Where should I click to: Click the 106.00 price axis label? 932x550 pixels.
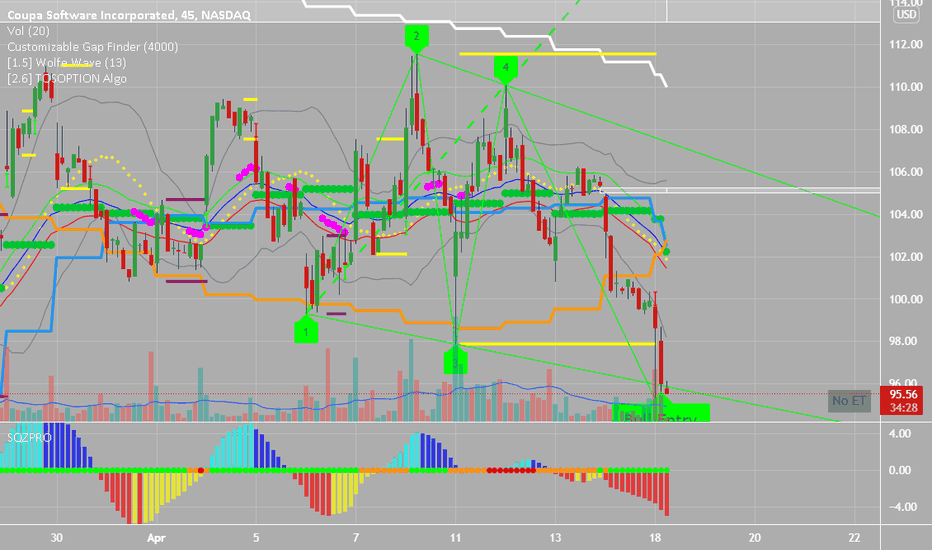click(x=906, y=172)
